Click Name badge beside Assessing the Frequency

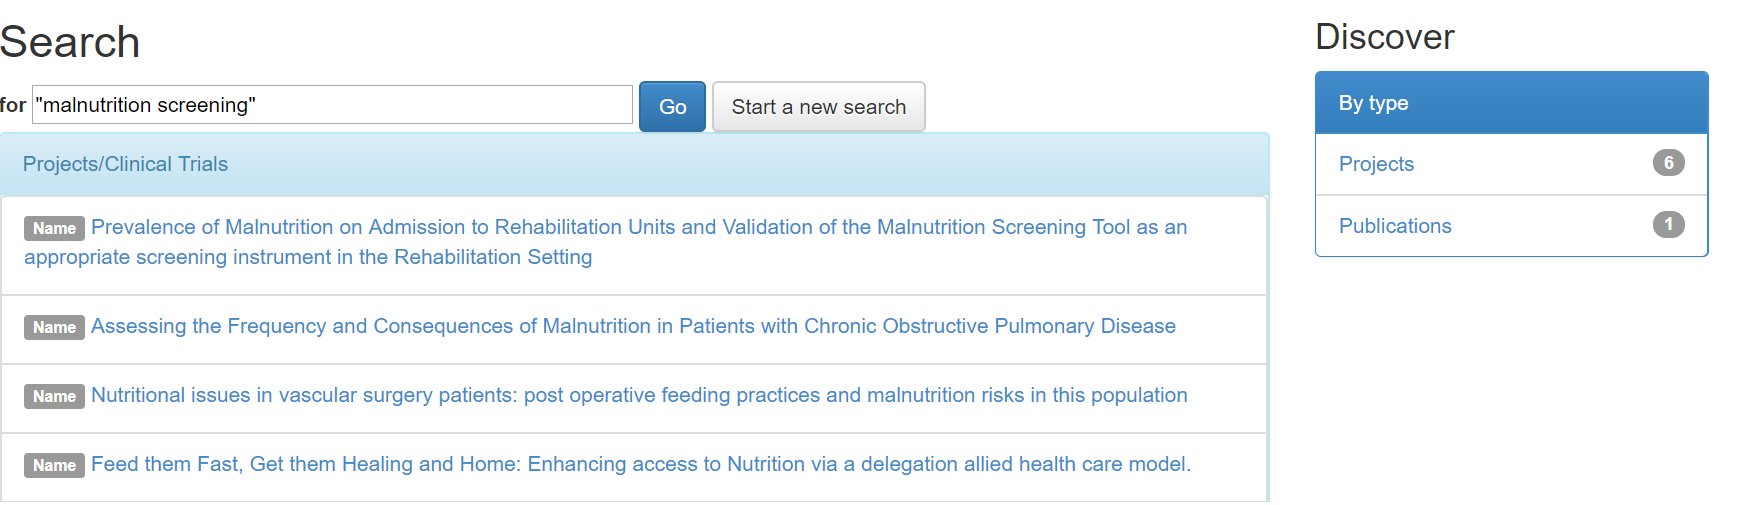(54, 327)
